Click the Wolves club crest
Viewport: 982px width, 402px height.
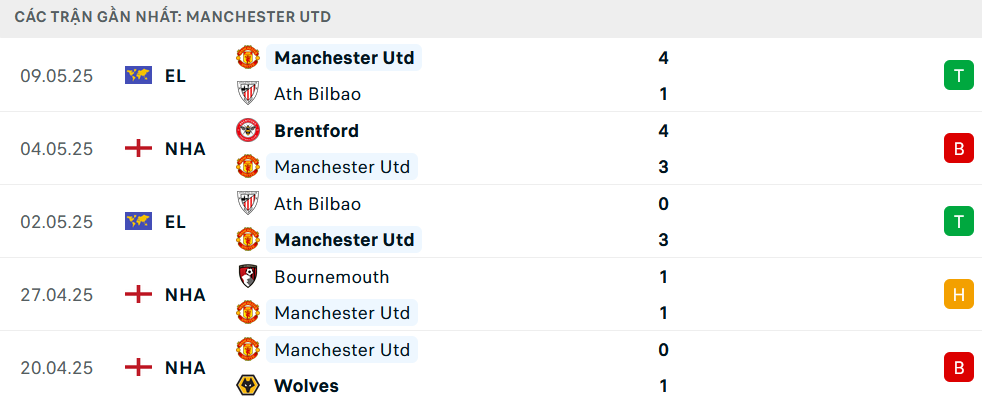pyautogui.click(x=247, y=386)
